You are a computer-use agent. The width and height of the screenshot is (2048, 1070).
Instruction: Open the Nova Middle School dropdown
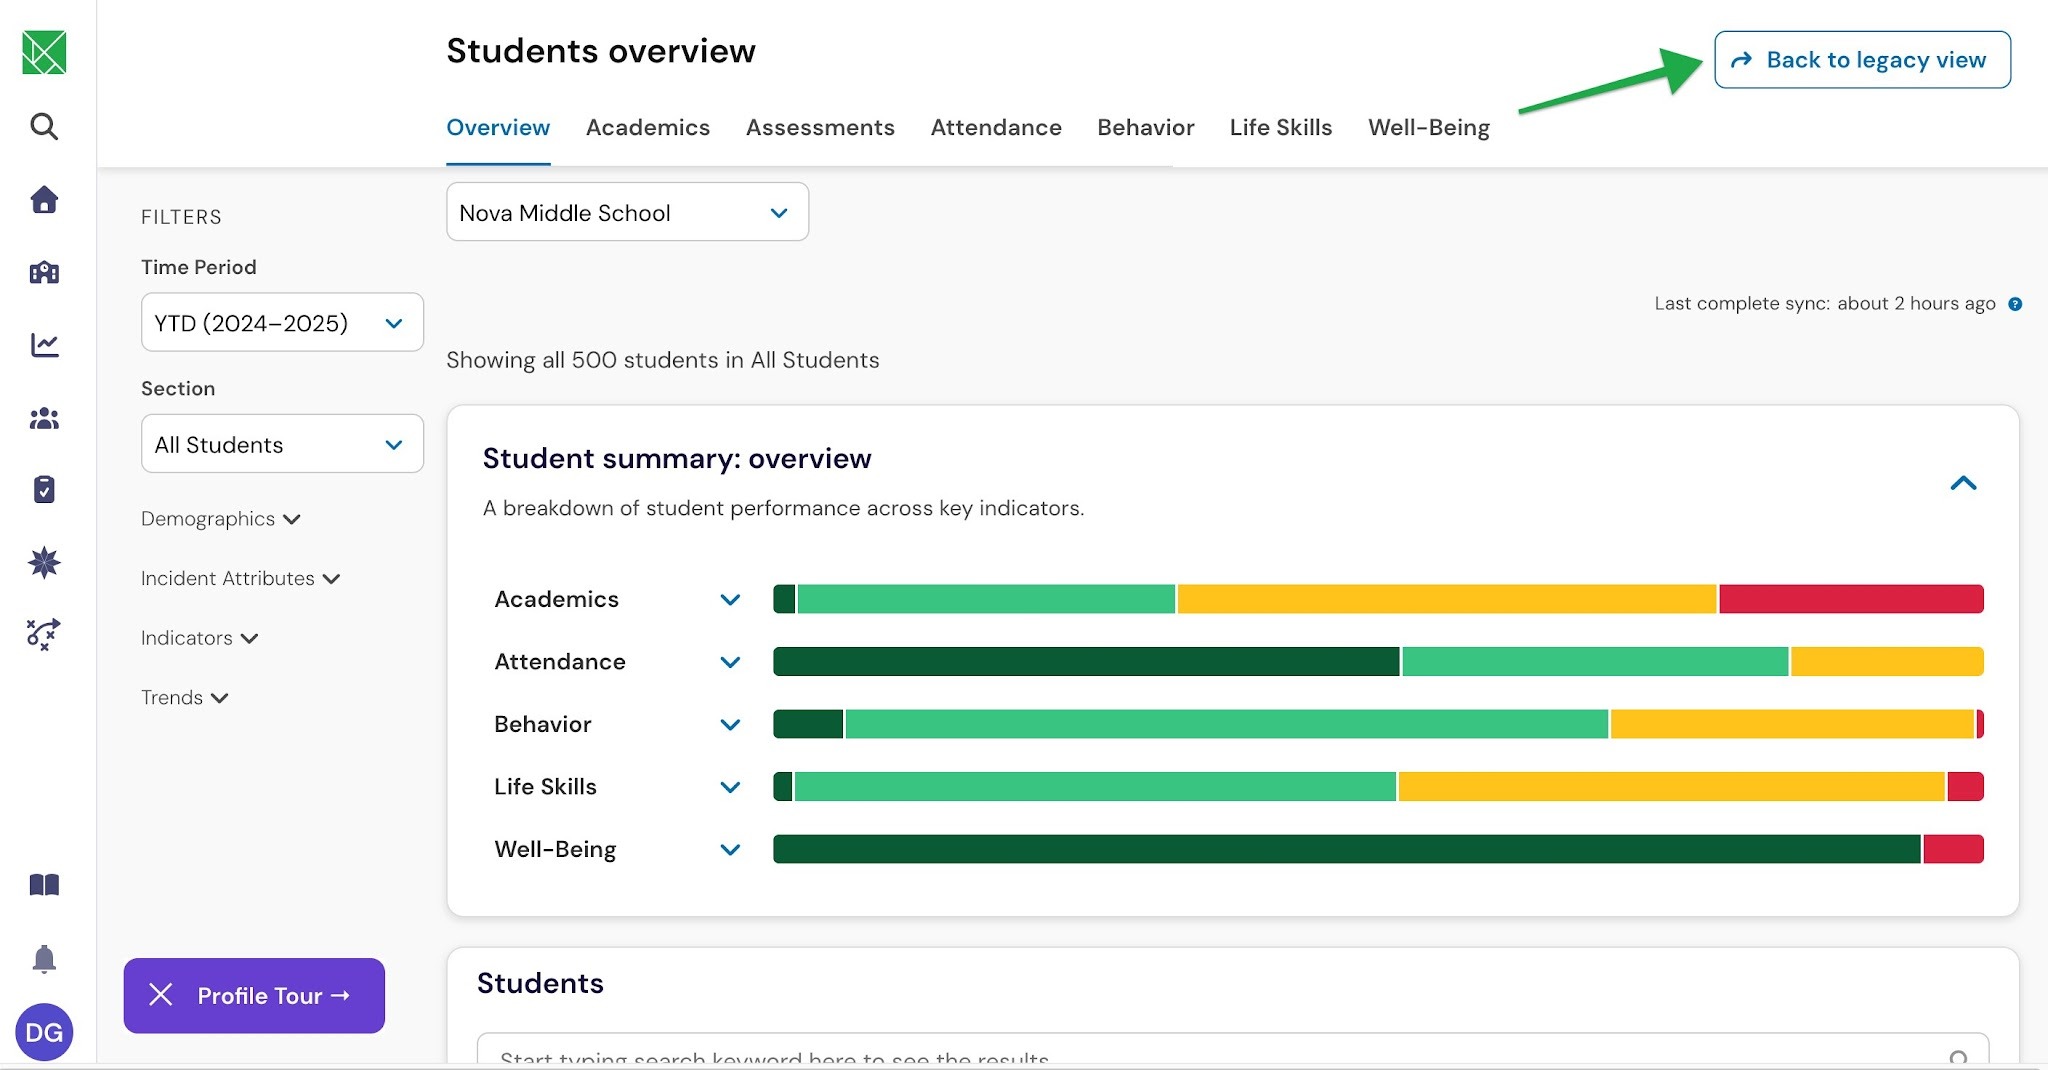(x=627, y=212)
